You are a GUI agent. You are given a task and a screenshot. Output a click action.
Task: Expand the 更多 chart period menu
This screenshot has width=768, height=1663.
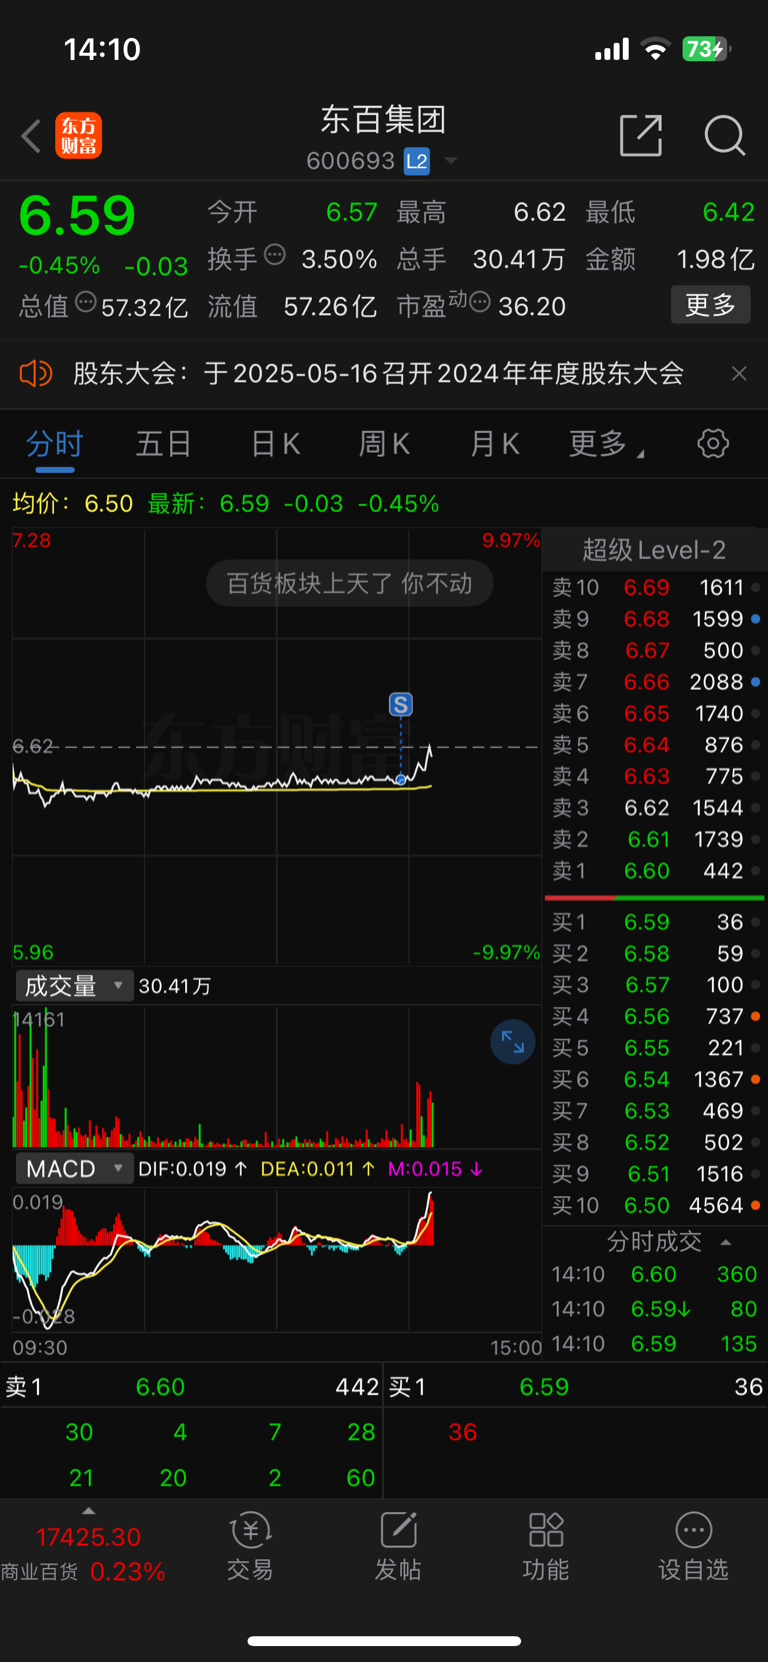point(606,444)
